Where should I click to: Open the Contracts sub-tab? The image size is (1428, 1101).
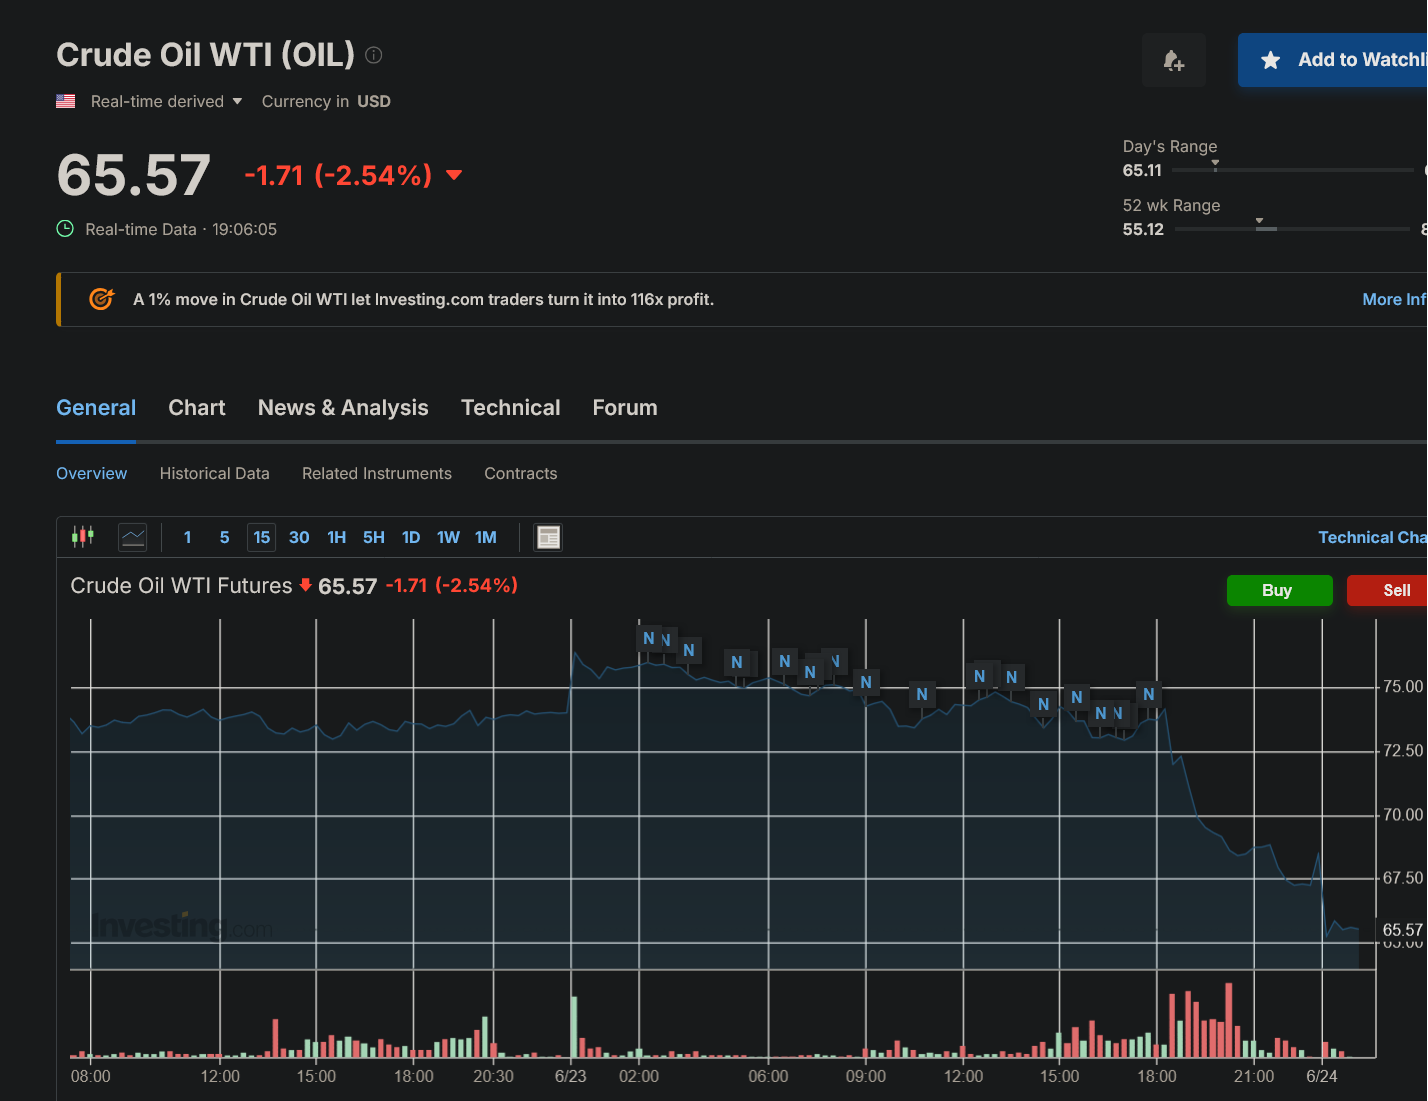pyautogui.click(x=521, y=473)
